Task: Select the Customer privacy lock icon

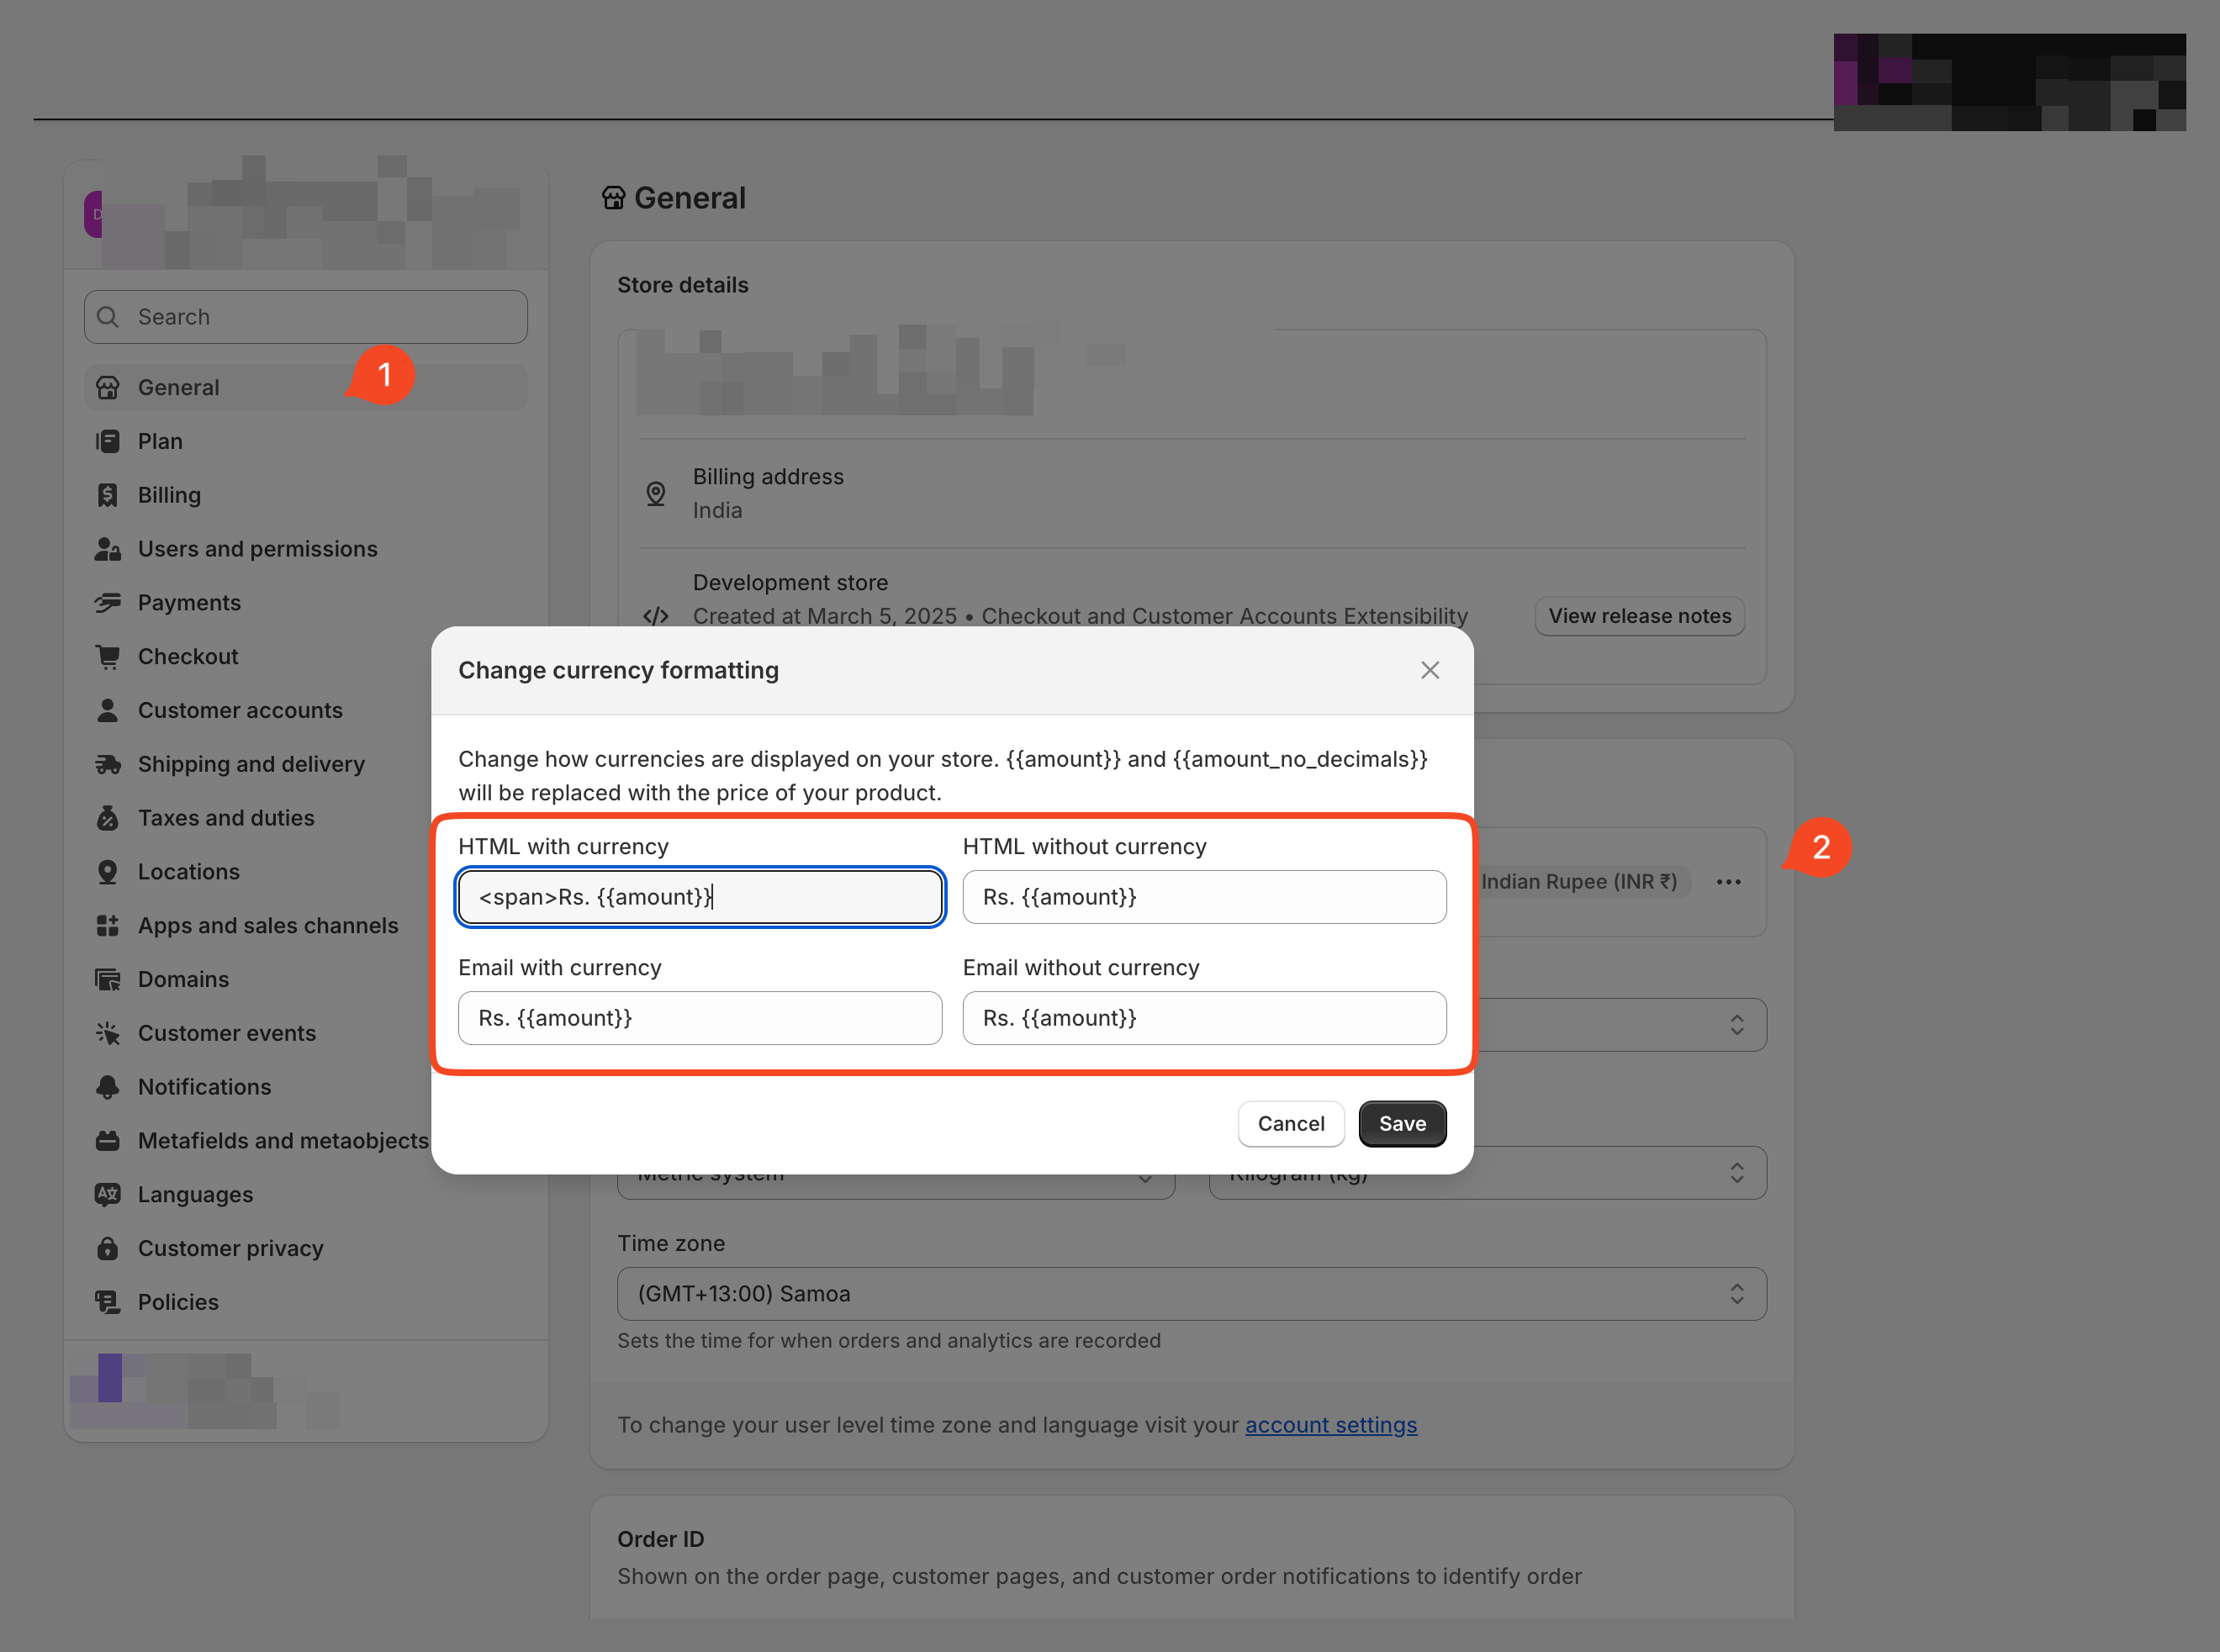Action: coord(108,1247)
